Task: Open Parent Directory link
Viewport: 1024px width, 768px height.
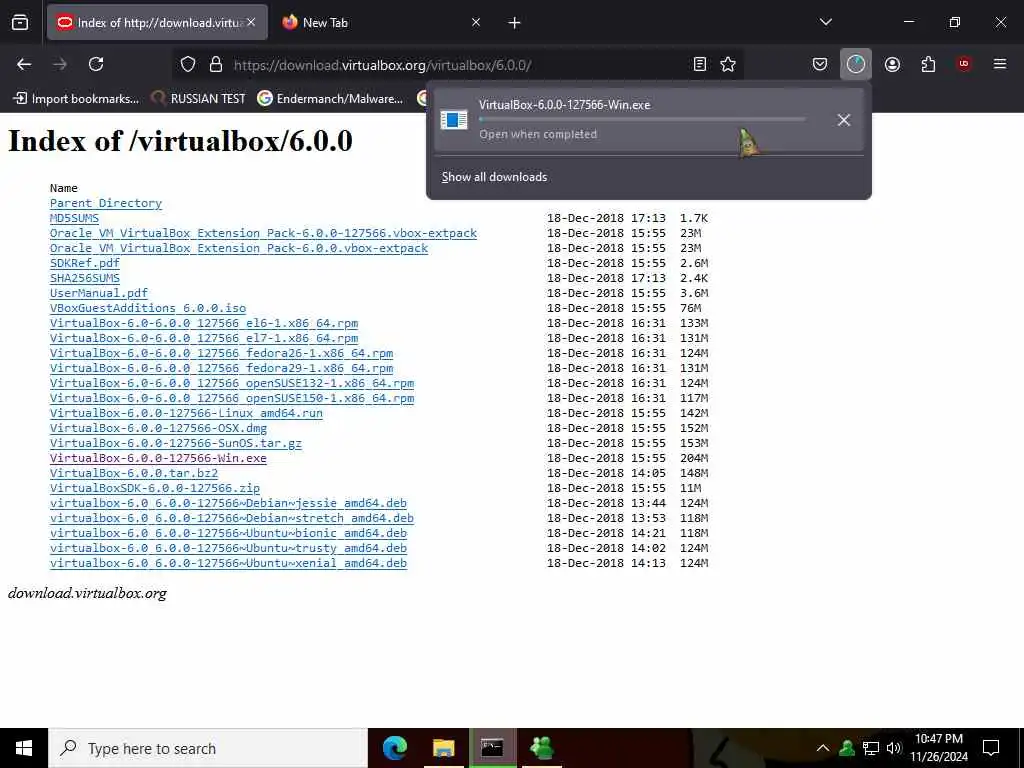Action: coord(106,203)
